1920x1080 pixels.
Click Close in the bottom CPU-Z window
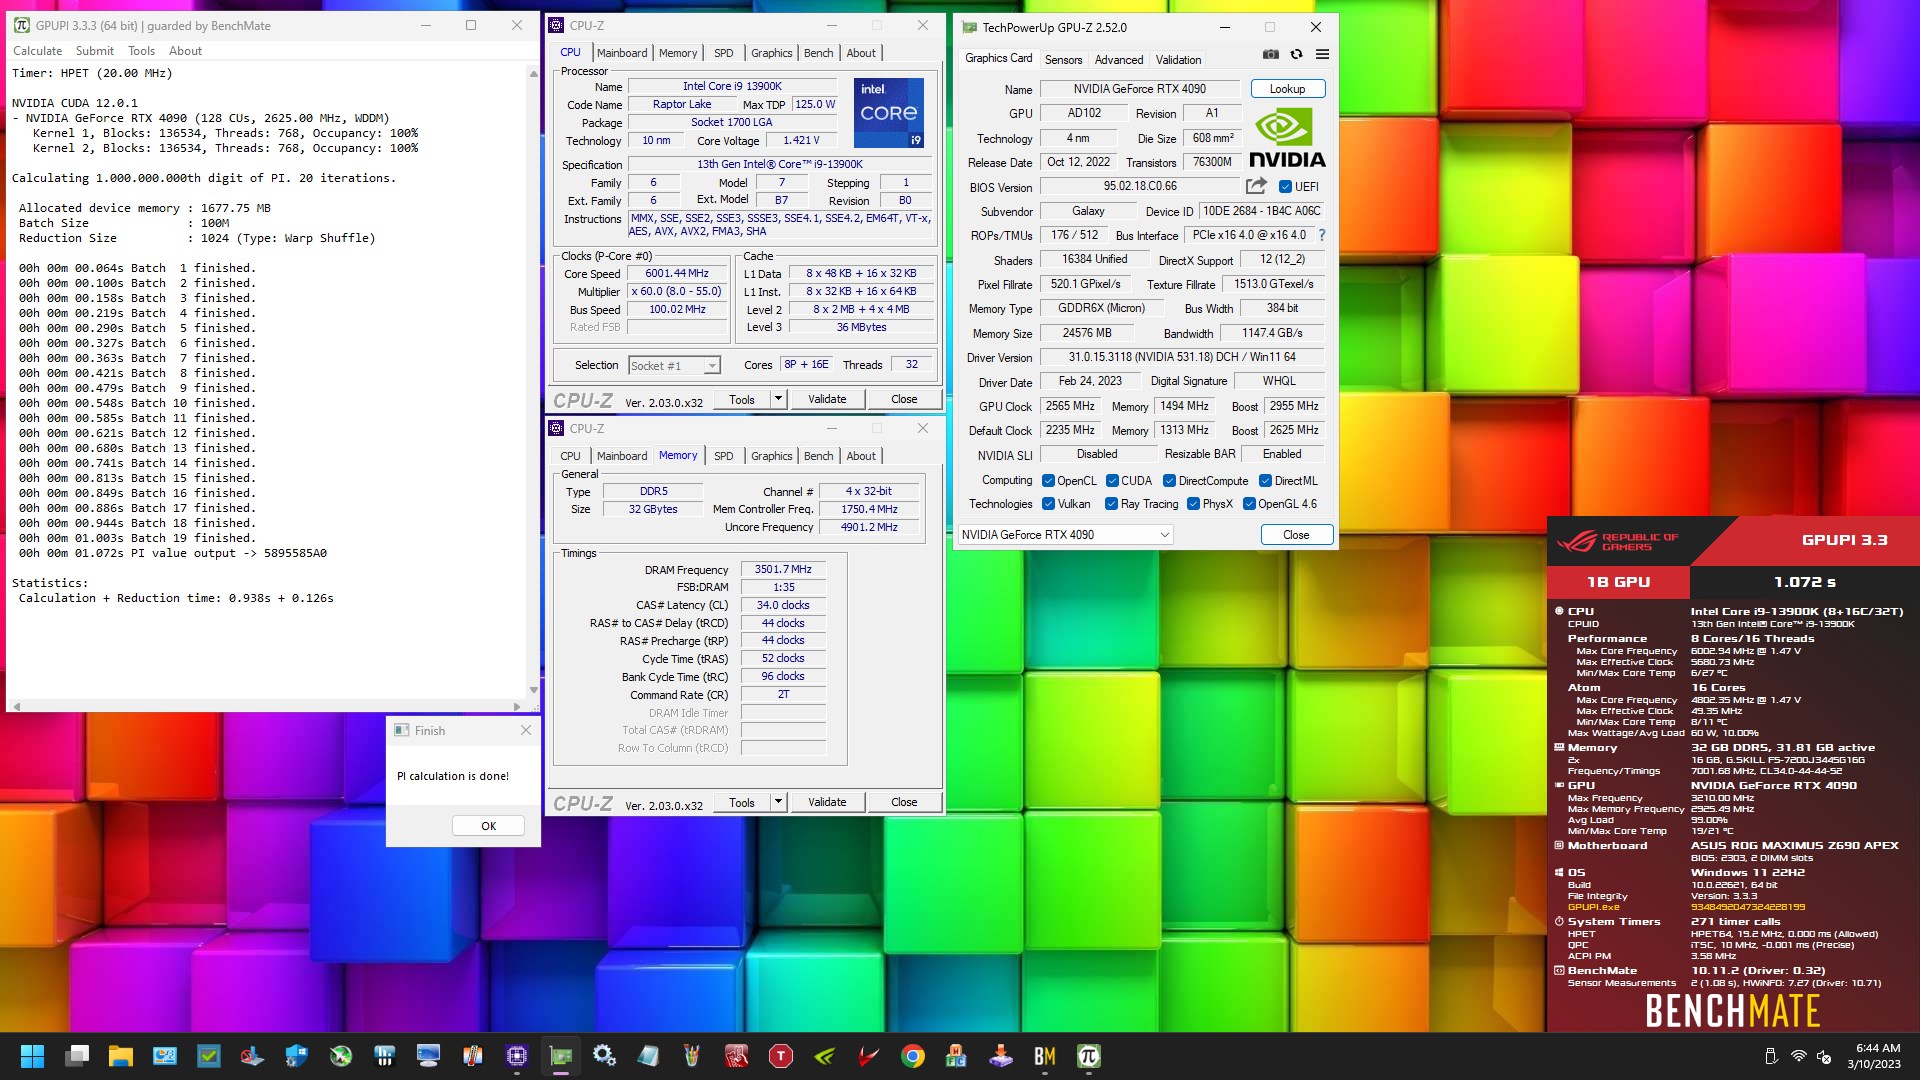click(904, 802)
